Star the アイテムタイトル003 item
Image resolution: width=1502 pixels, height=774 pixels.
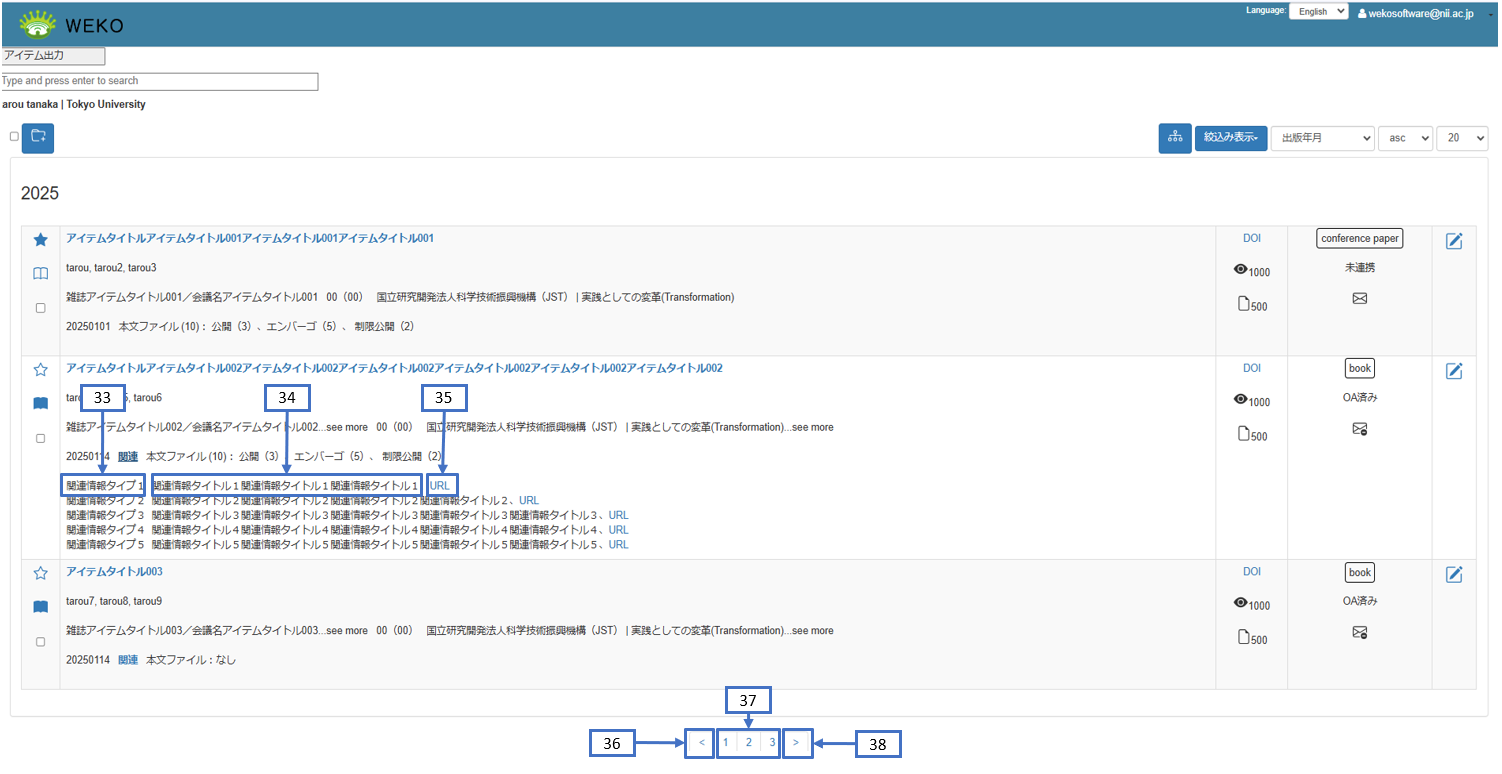[41, 573]
